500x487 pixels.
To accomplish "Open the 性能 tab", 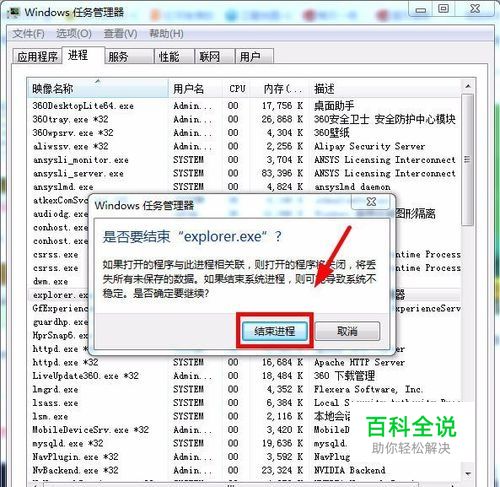I will pyautogui.click(x=174, y=56).
